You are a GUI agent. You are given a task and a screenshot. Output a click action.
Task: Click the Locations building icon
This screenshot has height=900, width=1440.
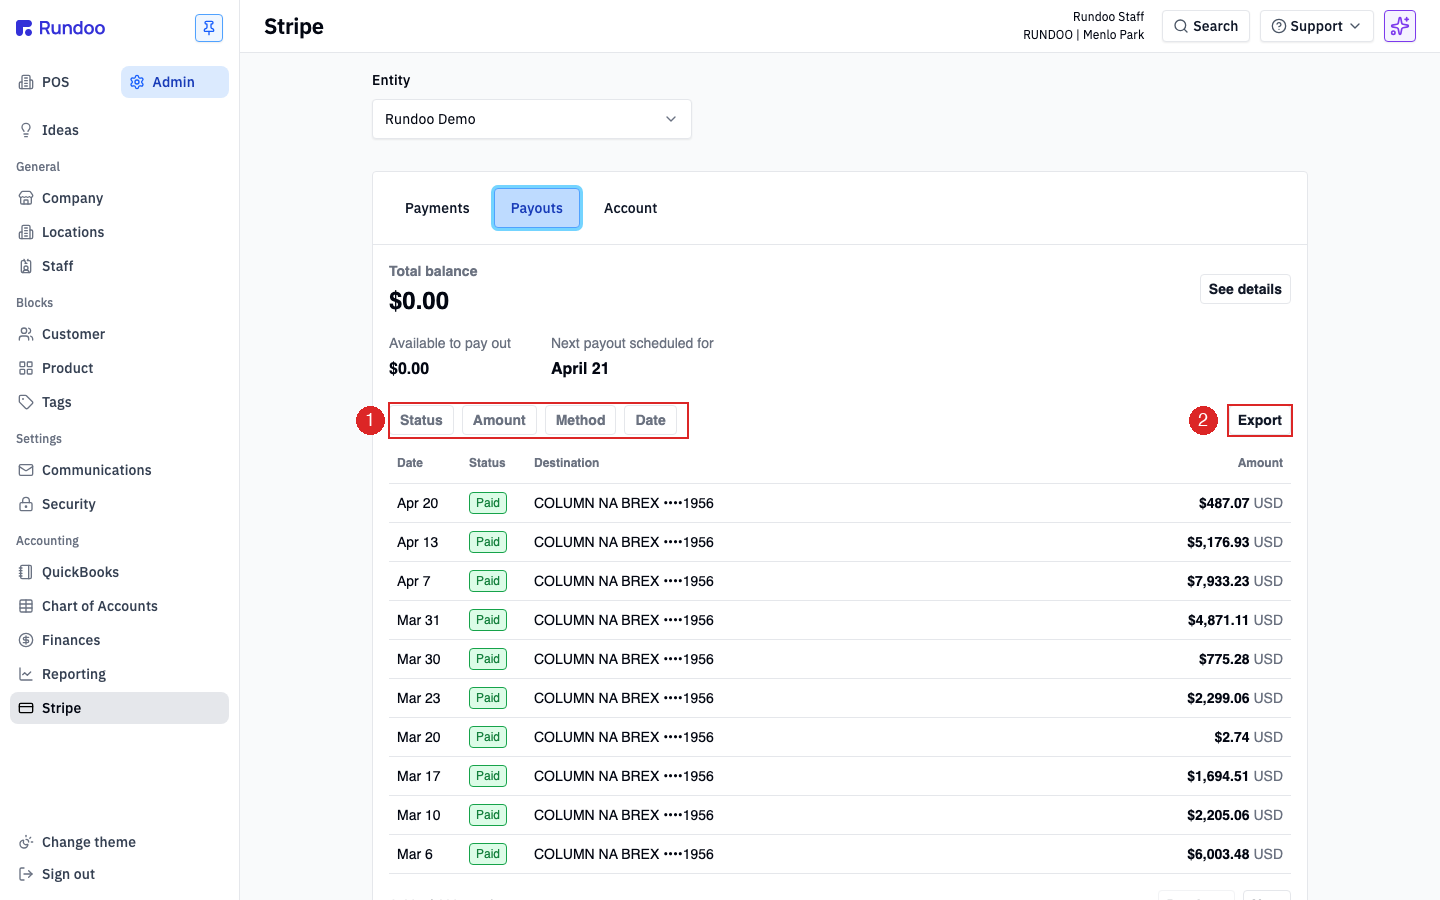tap(26, 232)
